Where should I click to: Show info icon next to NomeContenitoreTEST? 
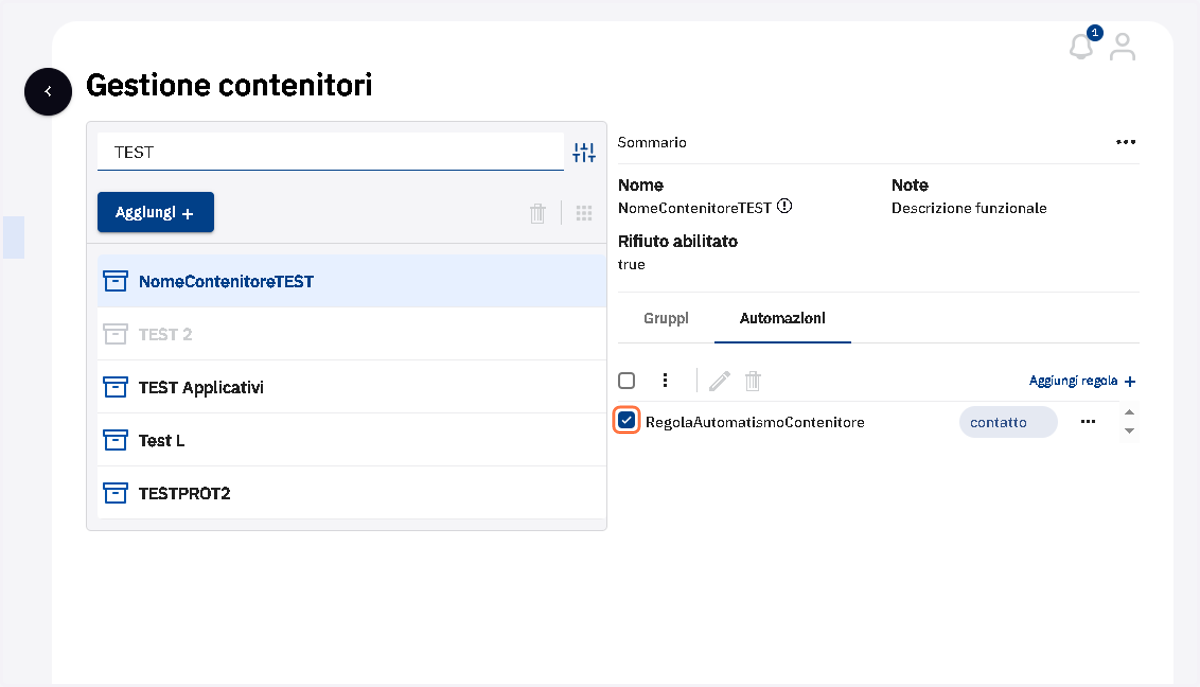(784, 207)
